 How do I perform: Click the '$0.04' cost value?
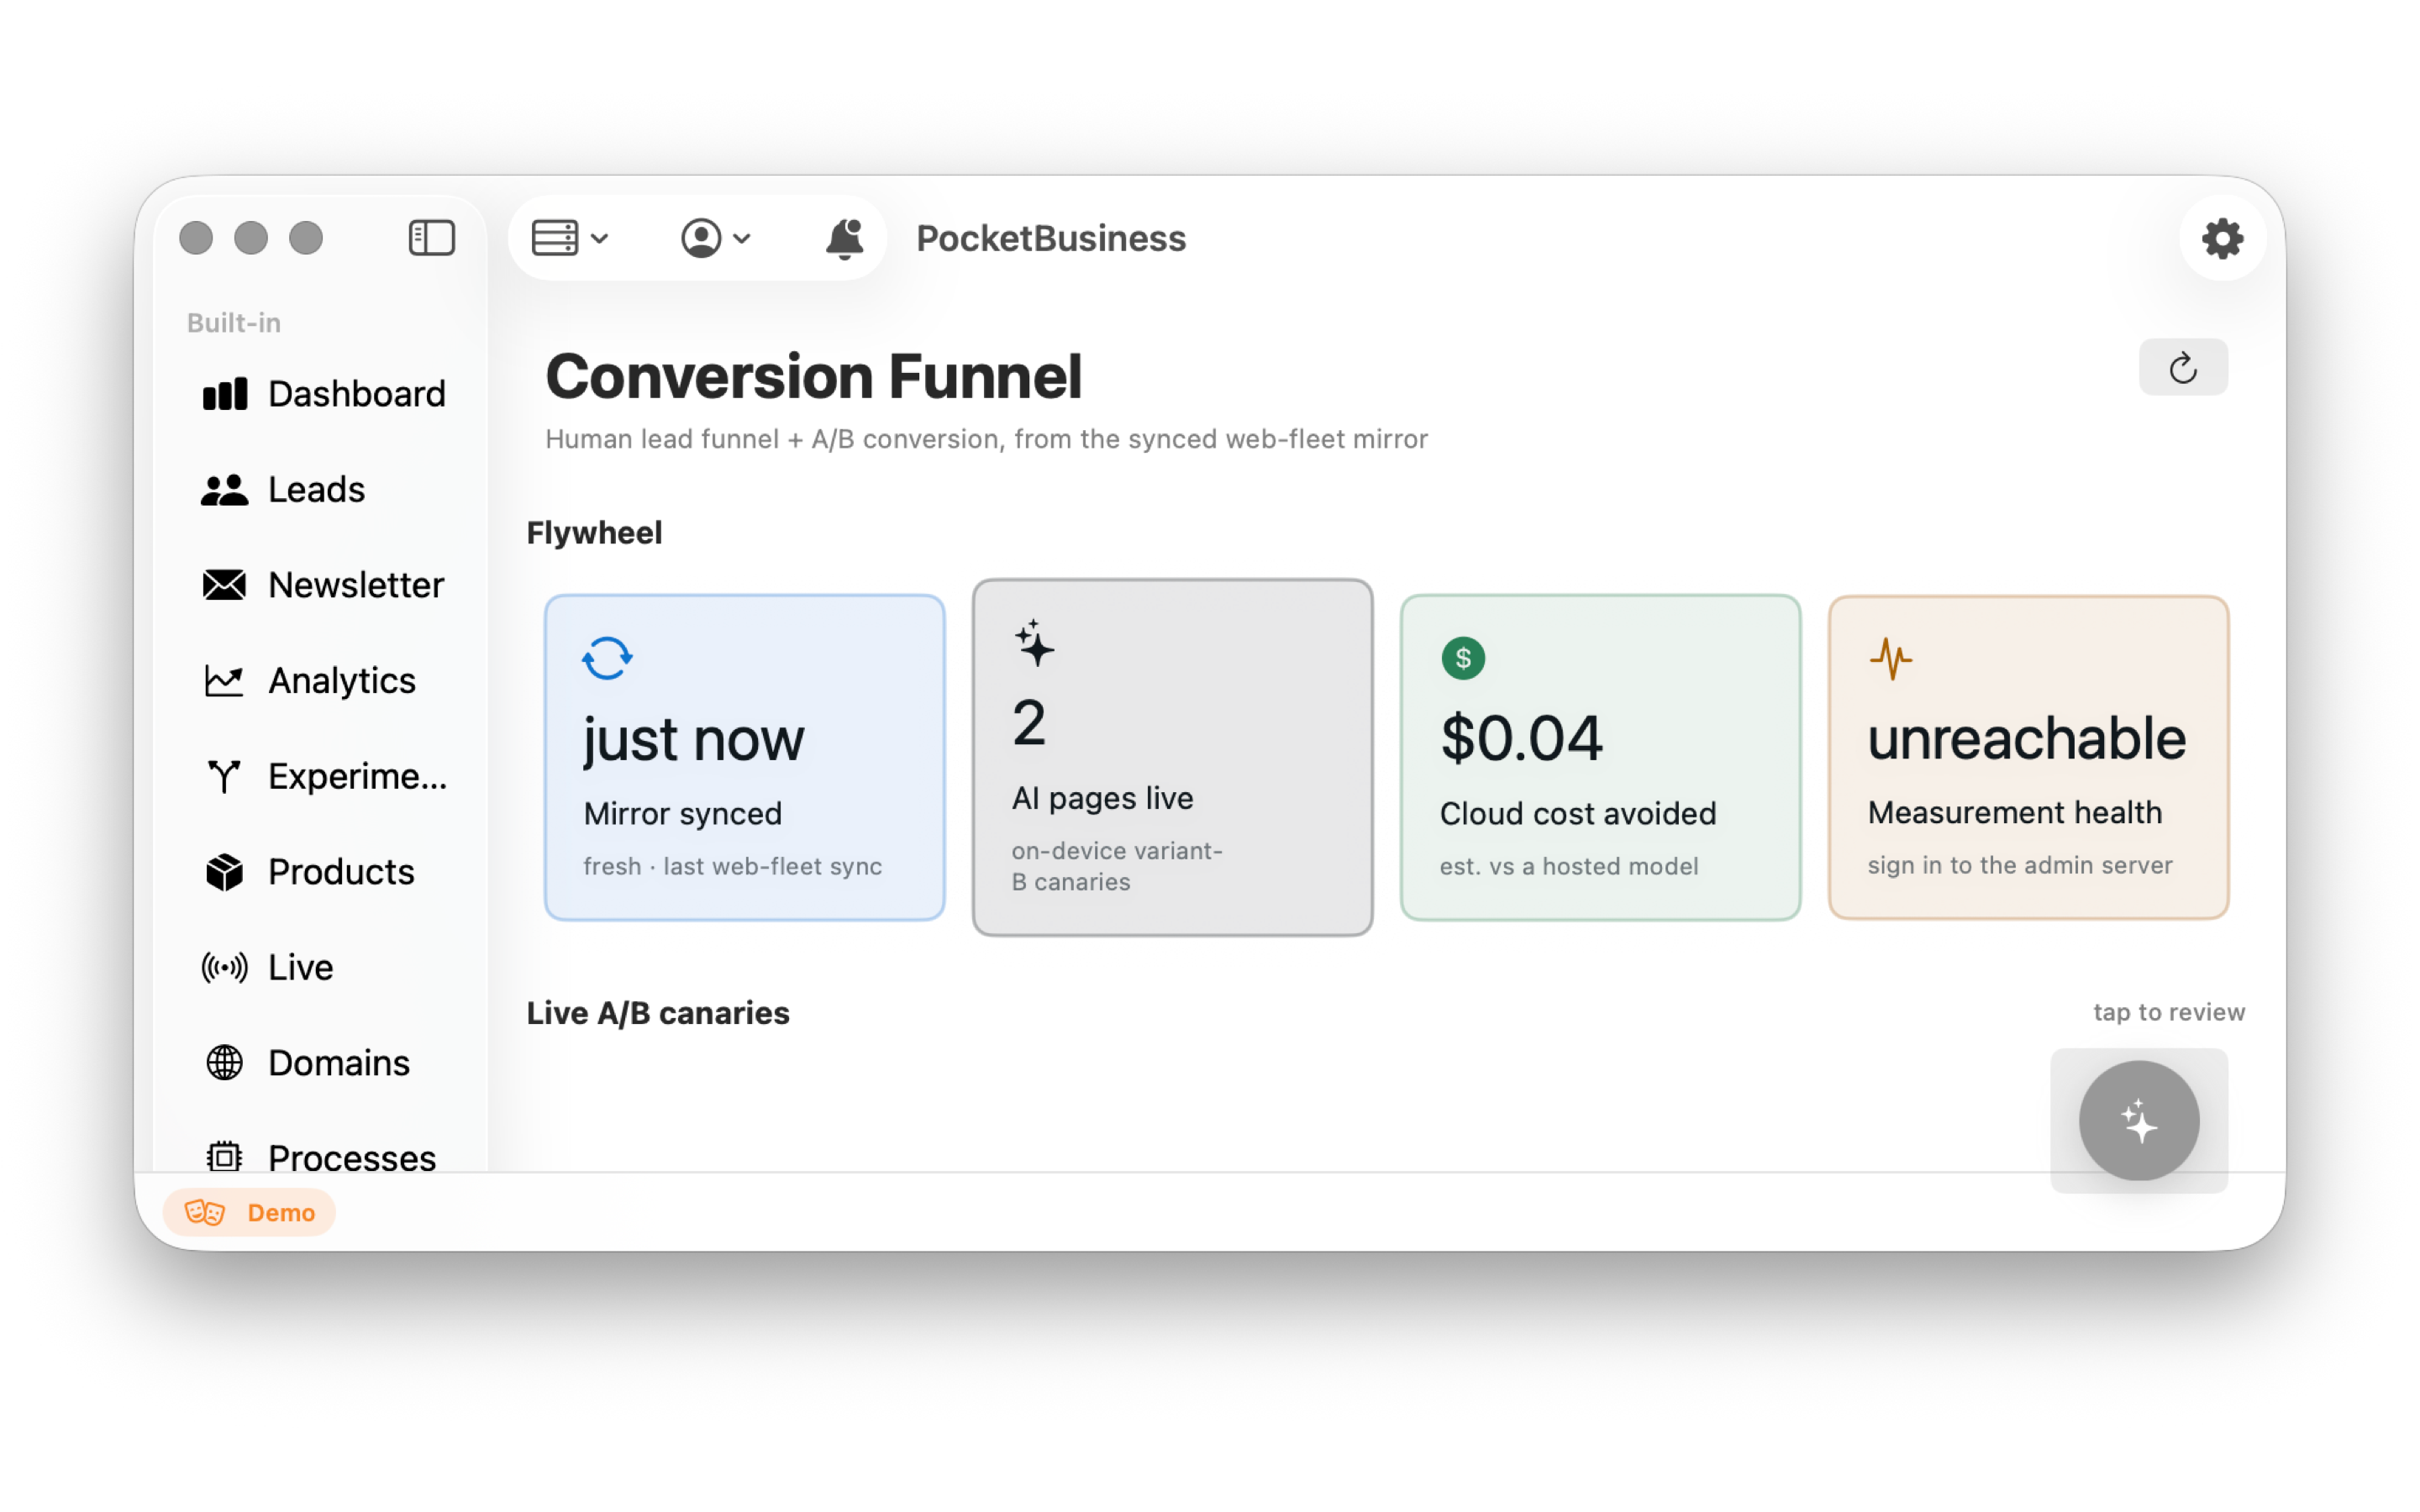point(1521,739)
